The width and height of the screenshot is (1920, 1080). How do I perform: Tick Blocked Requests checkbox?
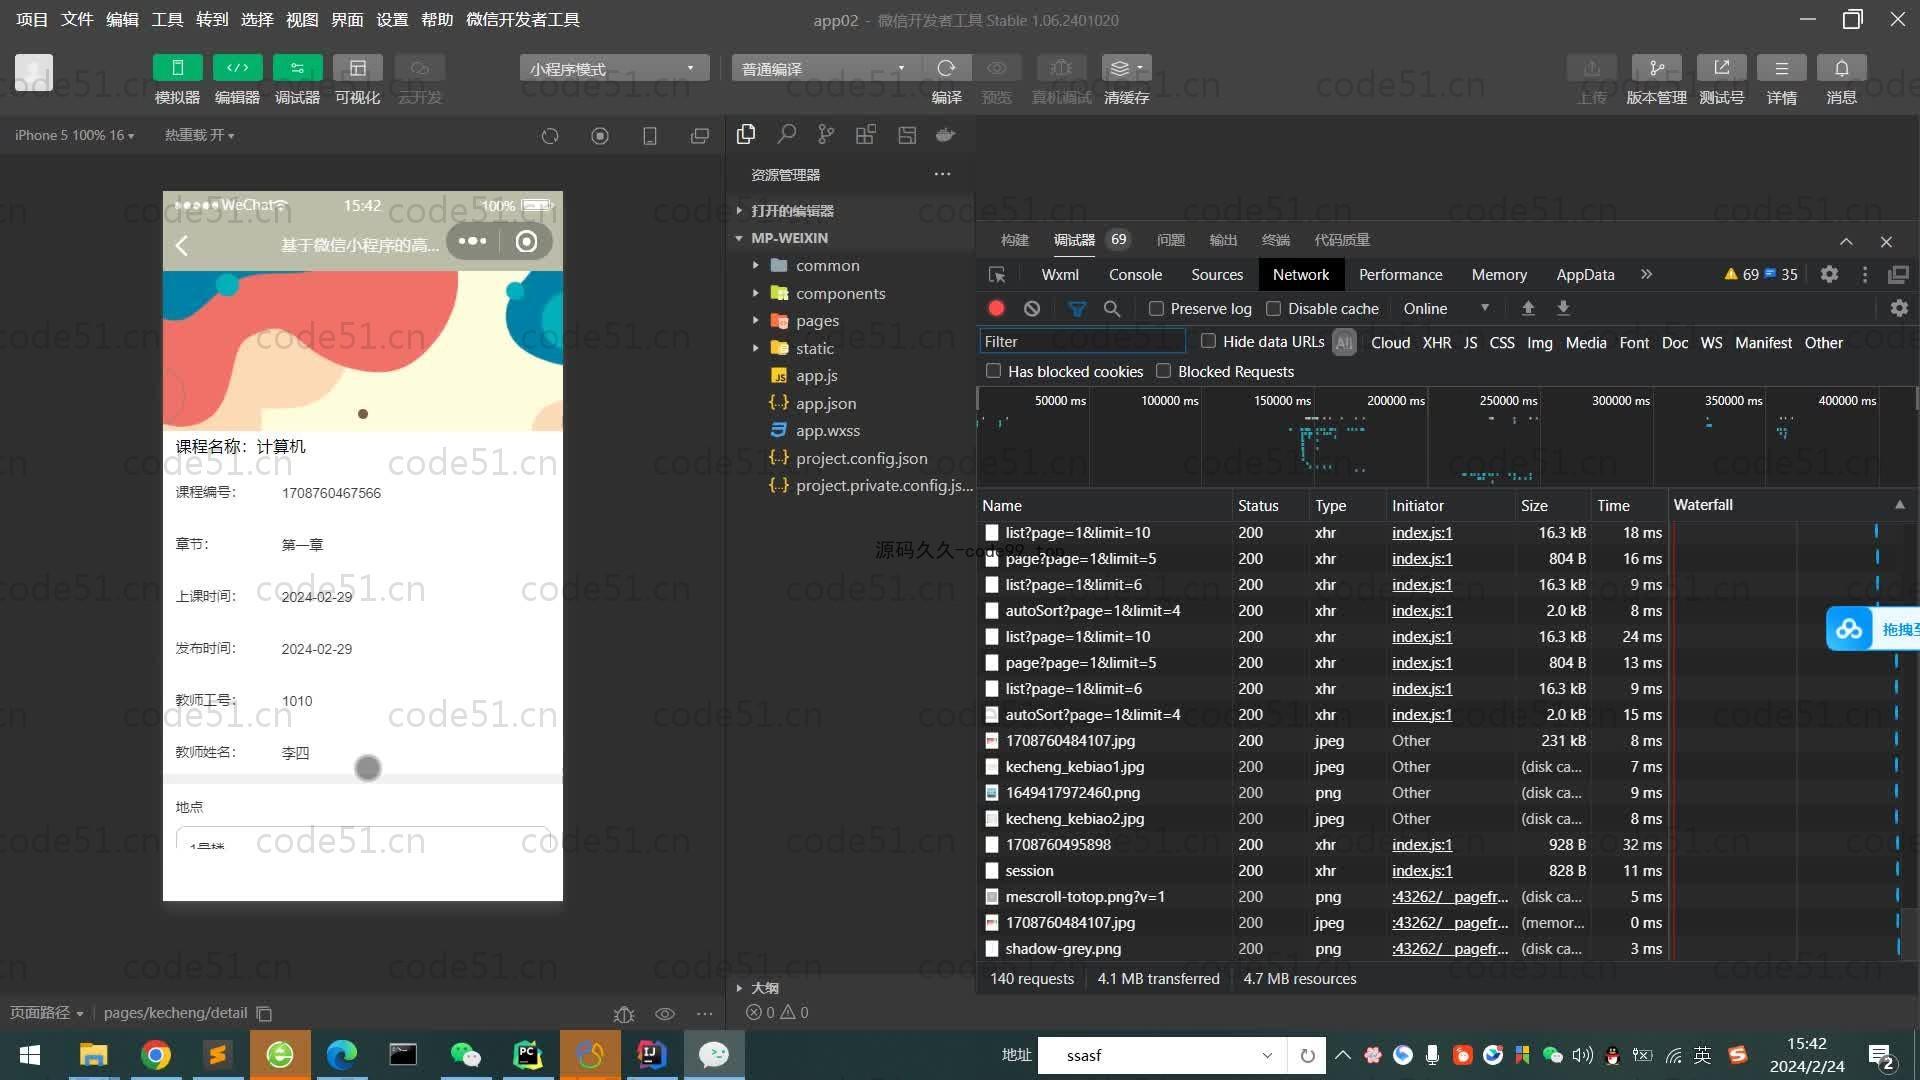1163,371
